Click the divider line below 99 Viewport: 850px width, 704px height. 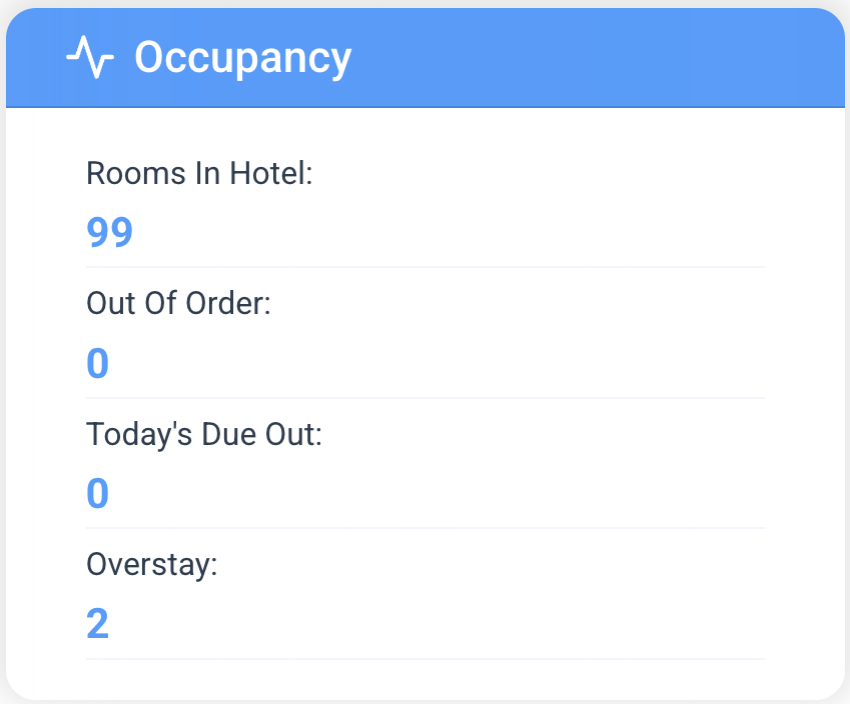coord(425,267)
